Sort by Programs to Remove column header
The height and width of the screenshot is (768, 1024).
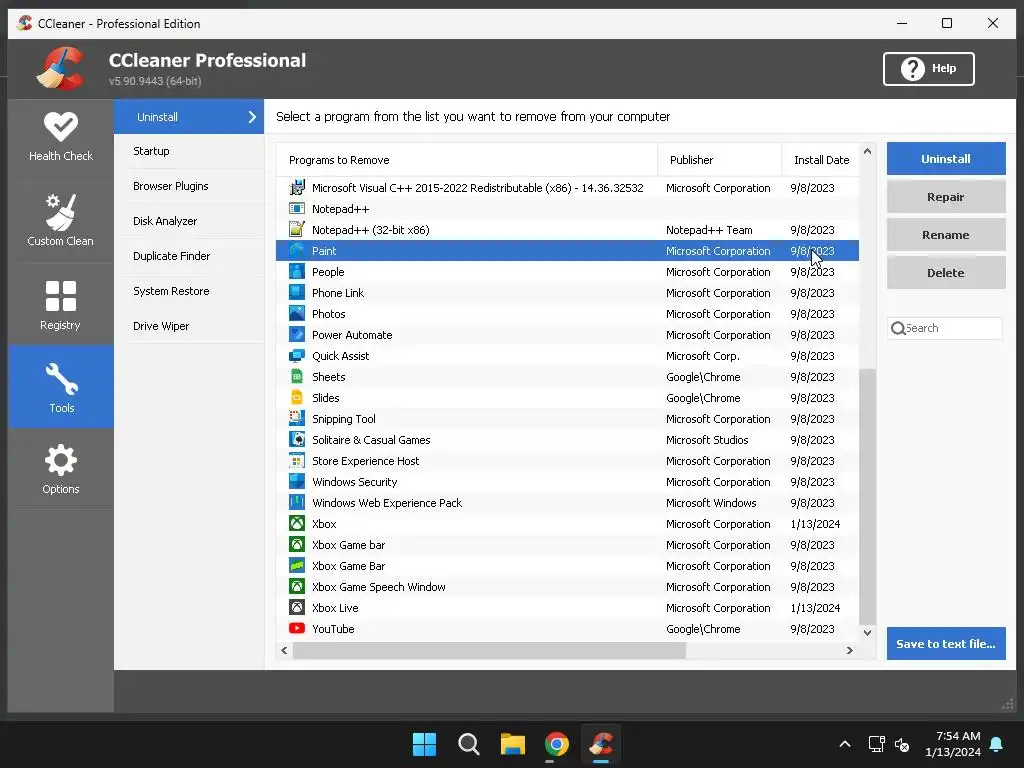point(466,160)
